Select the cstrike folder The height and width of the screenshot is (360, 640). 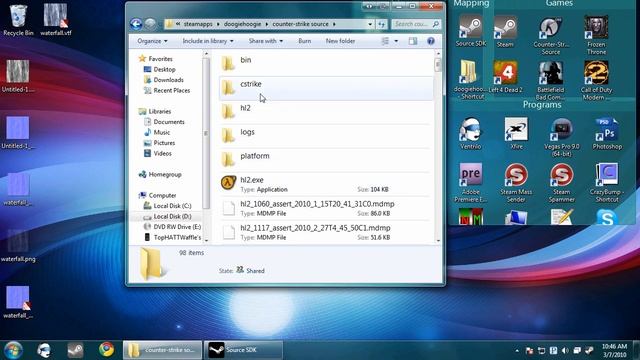coord(326,88)
